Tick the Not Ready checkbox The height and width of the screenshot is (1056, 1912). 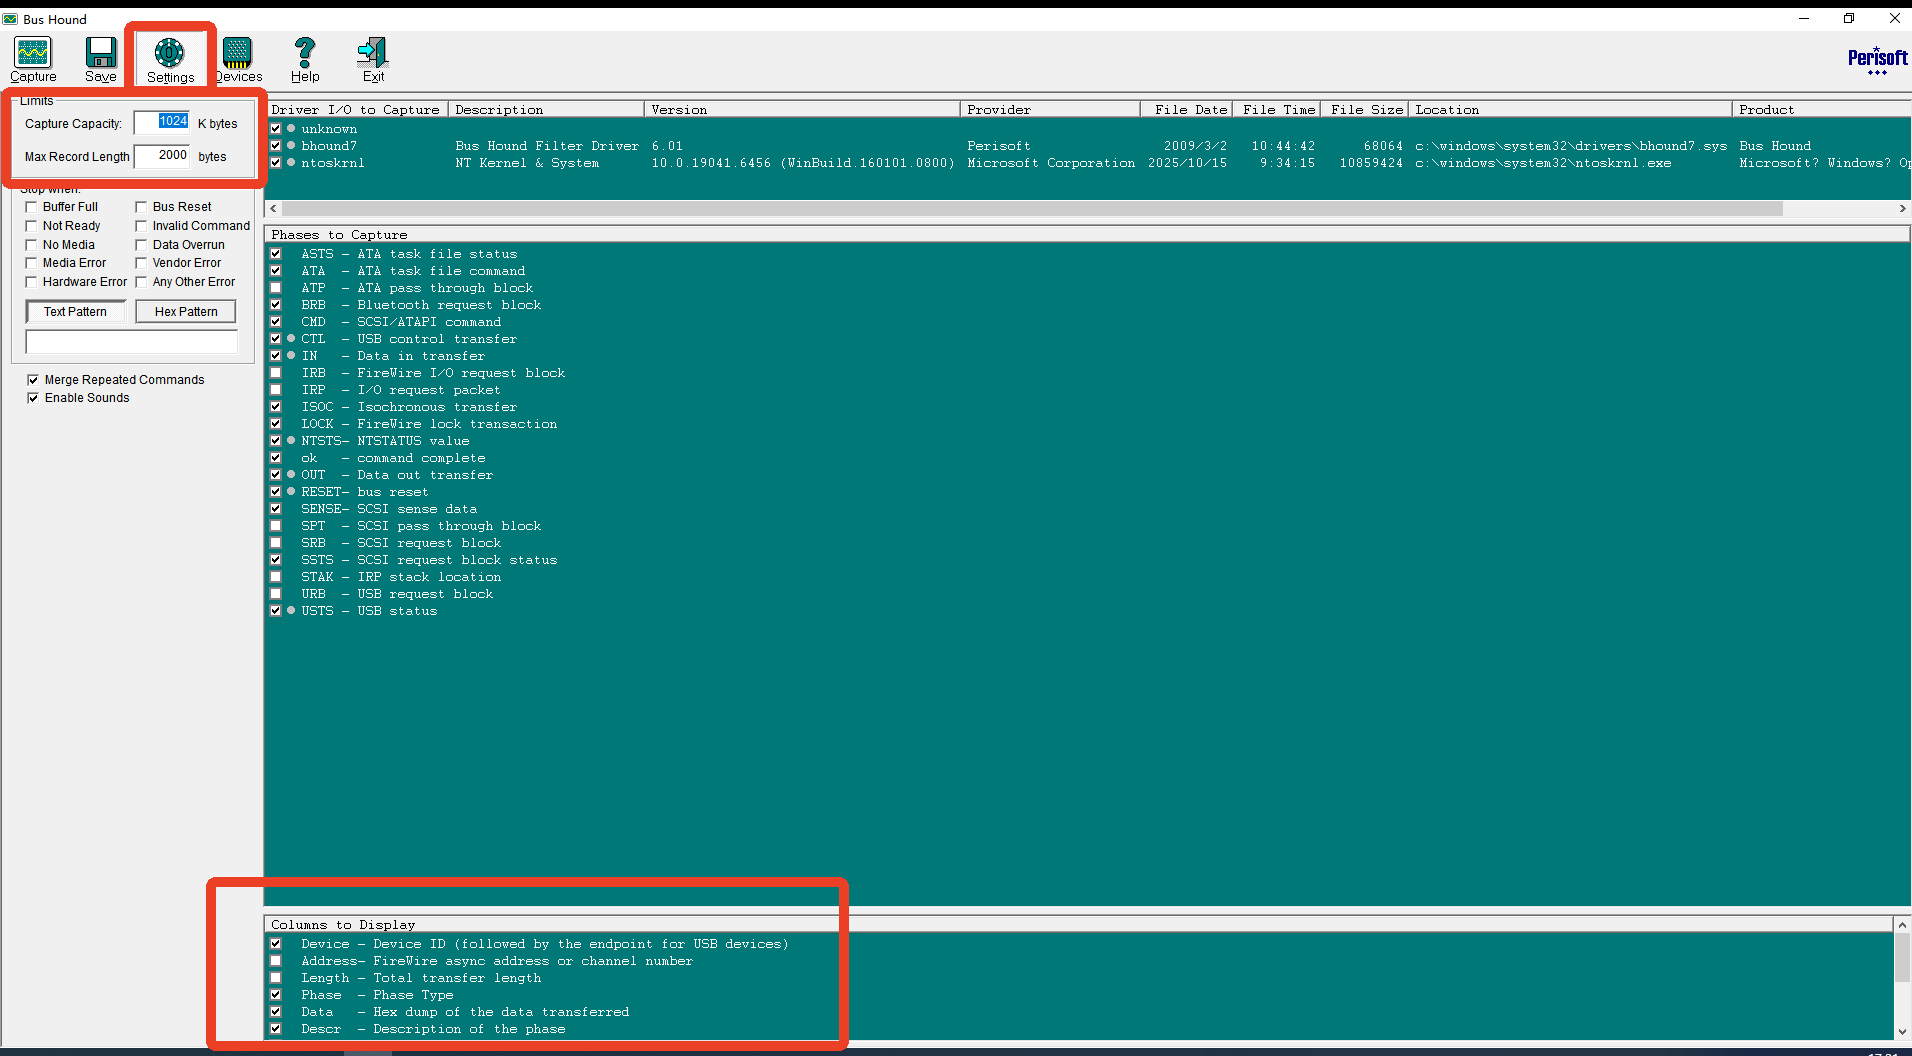tap(31, 226)
